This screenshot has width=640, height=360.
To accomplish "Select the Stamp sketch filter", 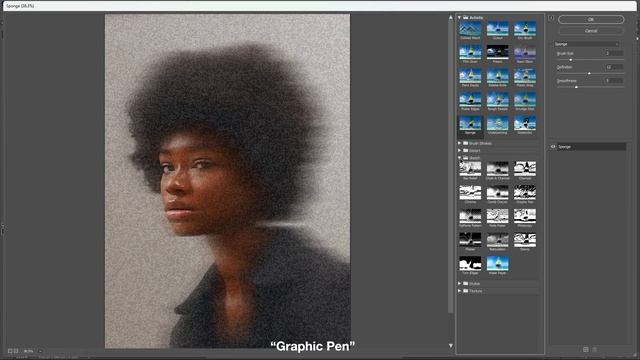I will click(525, 241).
